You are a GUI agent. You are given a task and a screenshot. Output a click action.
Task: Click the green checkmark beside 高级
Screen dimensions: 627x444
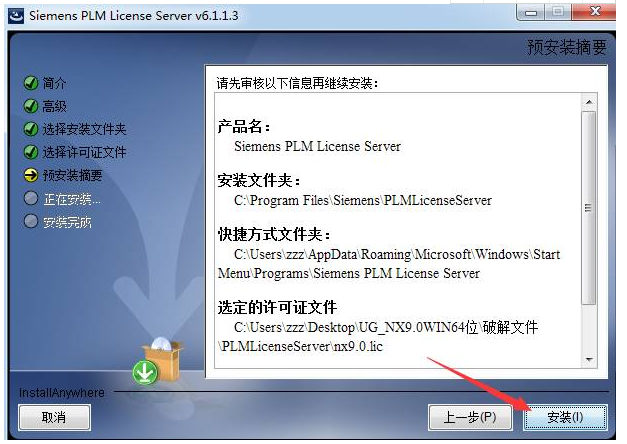coord(31,106)
